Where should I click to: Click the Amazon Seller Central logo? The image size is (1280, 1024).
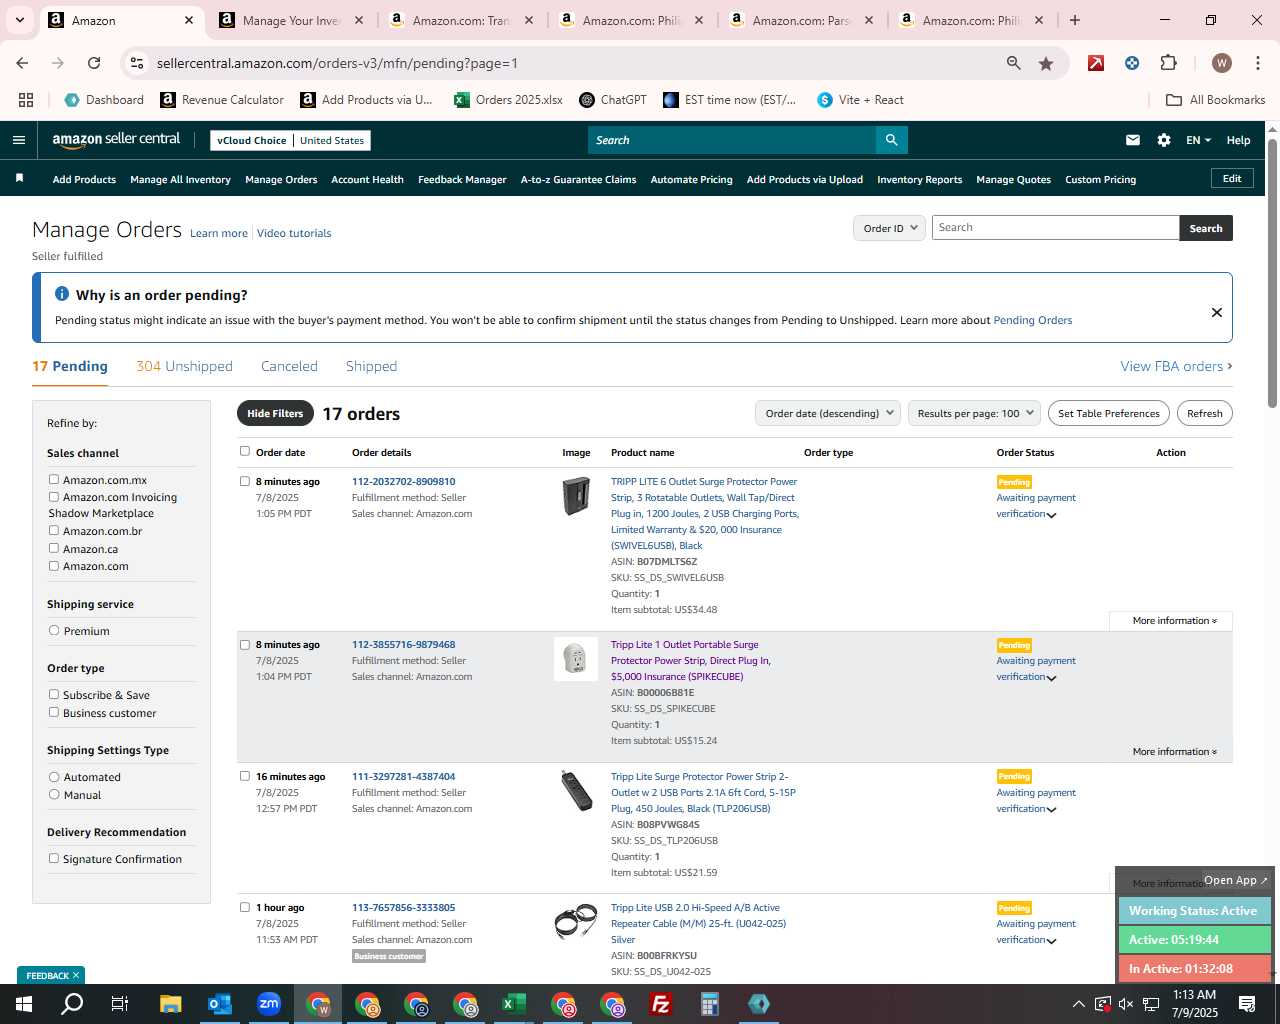tap(116, 140)
